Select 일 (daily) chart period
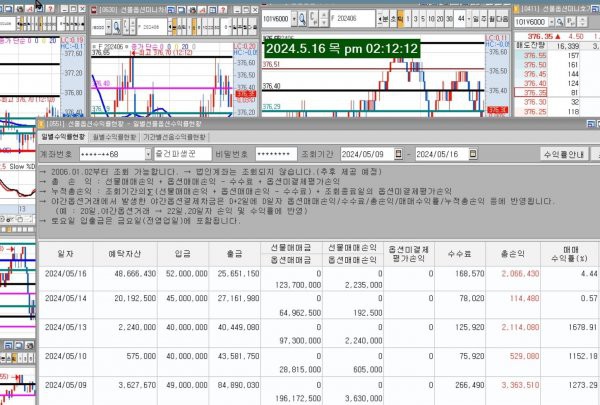Image resolution: width=600 pixels, height=405 pixels. coord(476,19)
